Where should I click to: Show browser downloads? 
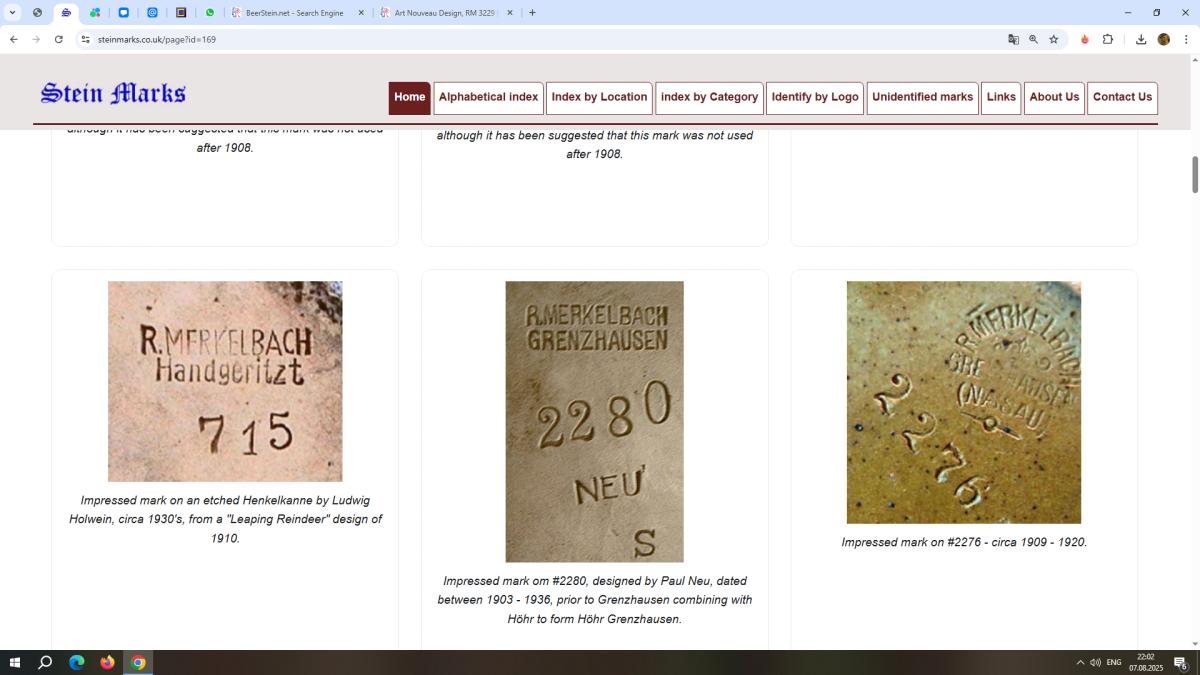coord(1141,39)
